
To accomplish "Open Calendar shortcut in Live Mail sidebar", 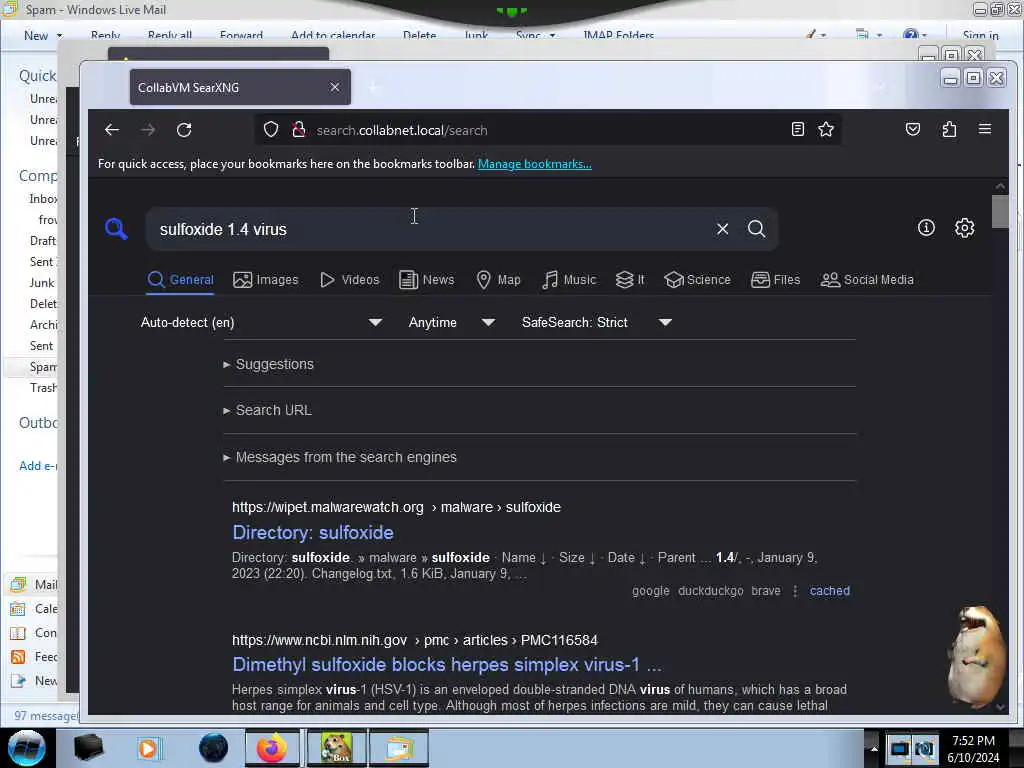I will [x=34, y=609].
